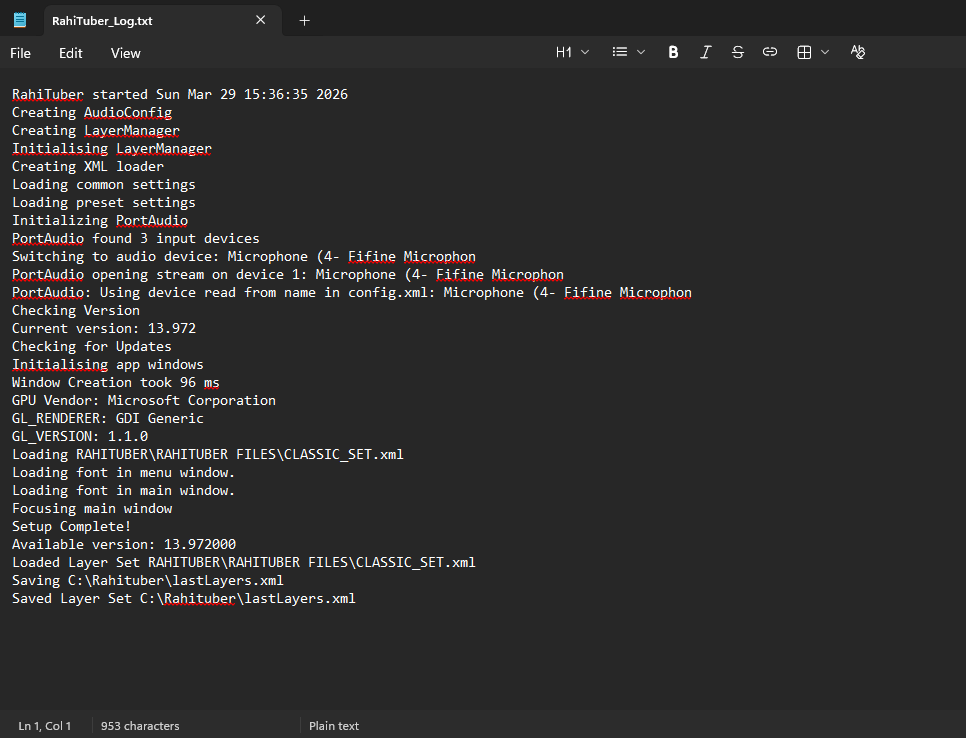Screen dimensions: 966x738
Task: Click the Ln 1, Col 1 status indicator
Action: [45, 726]
